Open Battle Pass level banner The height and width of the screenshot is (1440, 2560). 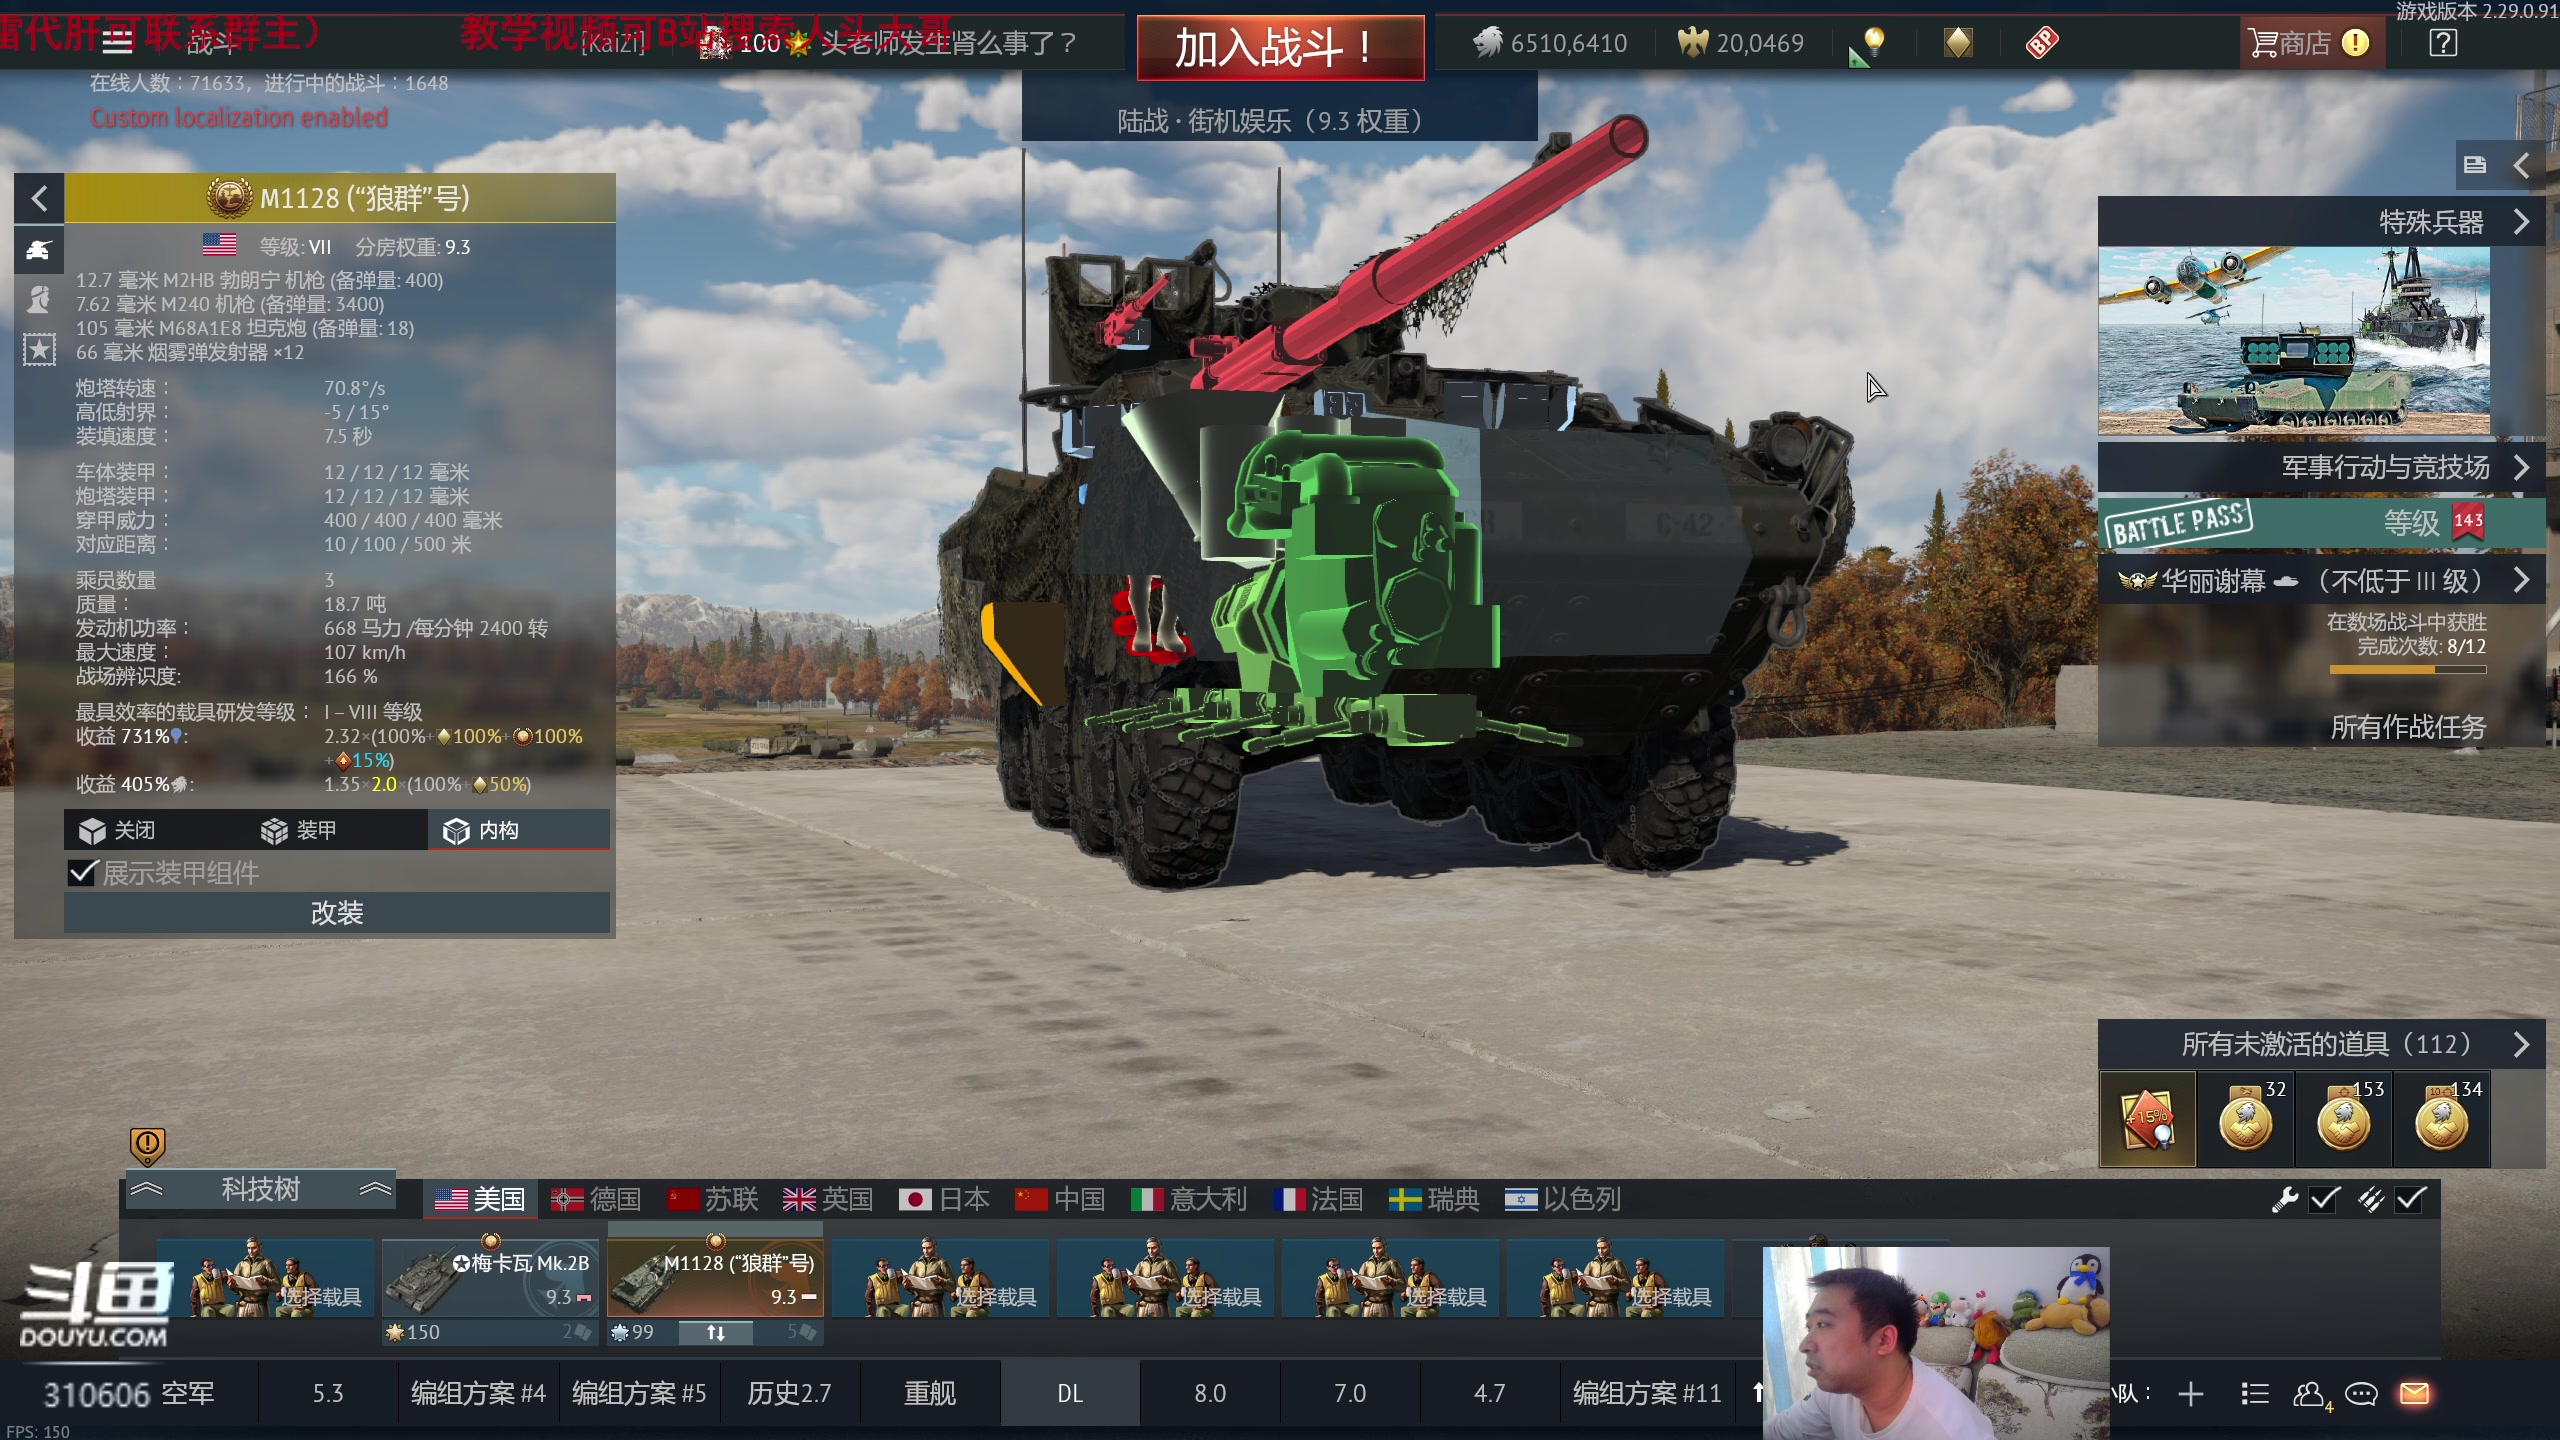click(2321, 523)
